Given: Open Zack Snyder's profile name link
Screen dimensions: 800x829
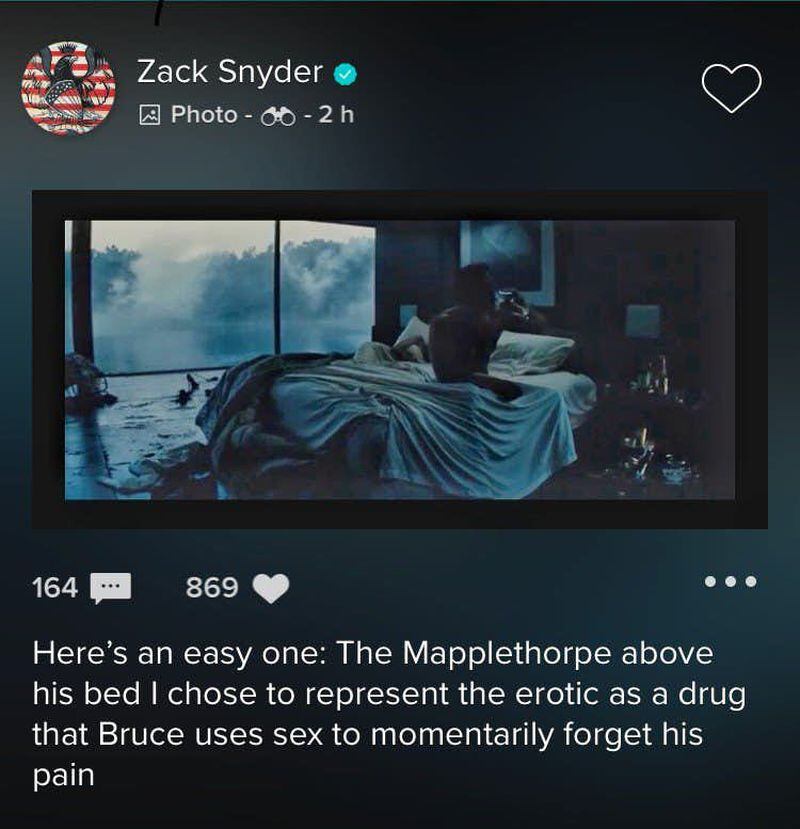Looking at the screenshot, I should pos(229,72).
